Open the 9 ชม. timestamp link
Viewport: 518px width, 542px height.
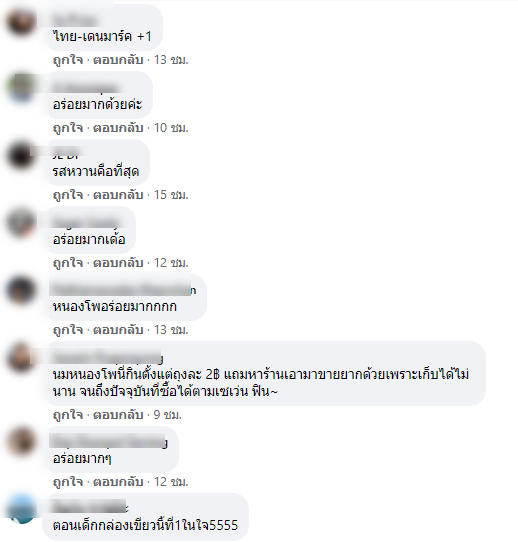[168, 415]
